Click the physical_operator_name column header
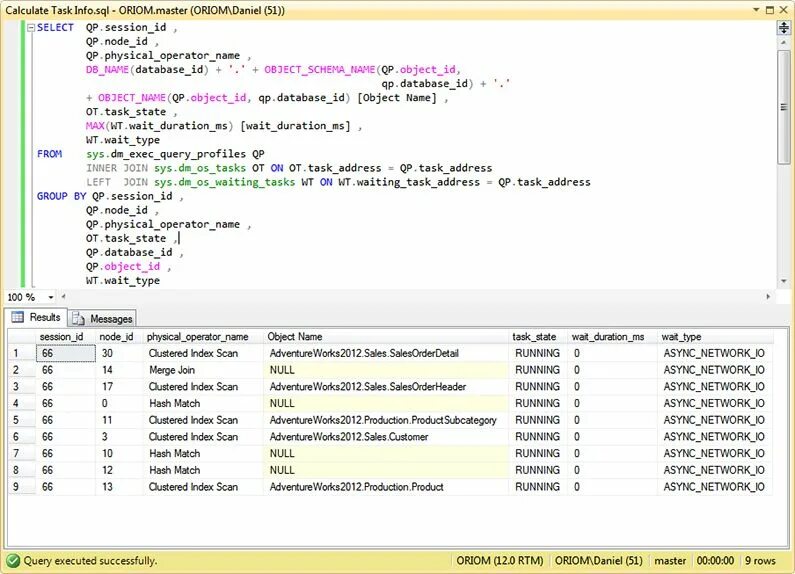795x574 pixels. coord(203,337)
